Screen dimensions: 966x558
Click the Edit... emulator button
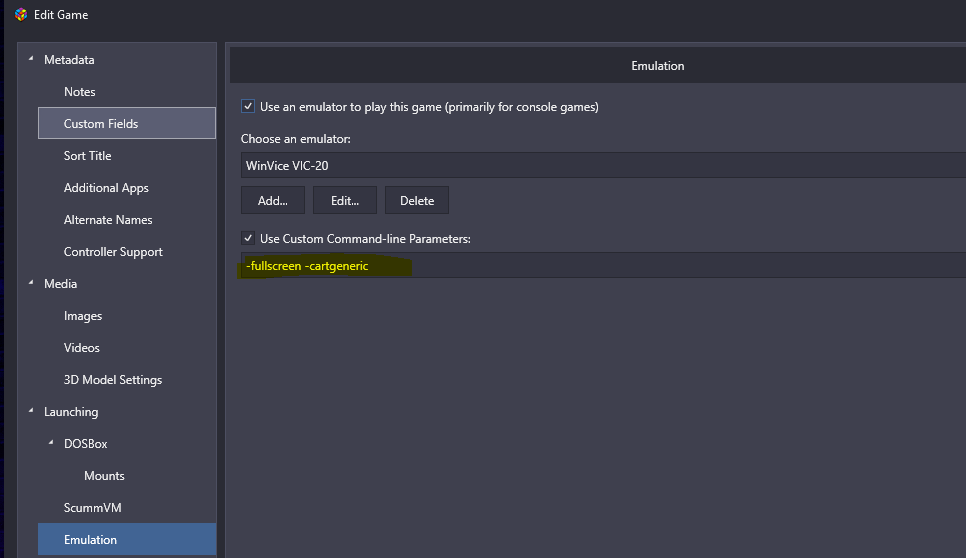pyautogui.click(x=345, y=201)
